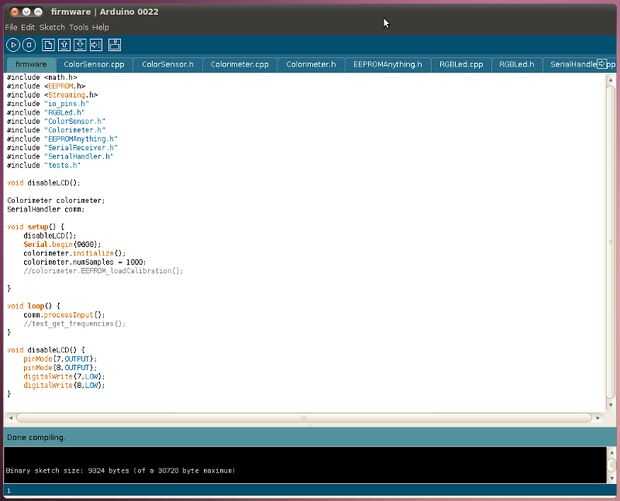
Task: Click the horizontal scrollbar right arrow
Action: [x=597, y=418]
